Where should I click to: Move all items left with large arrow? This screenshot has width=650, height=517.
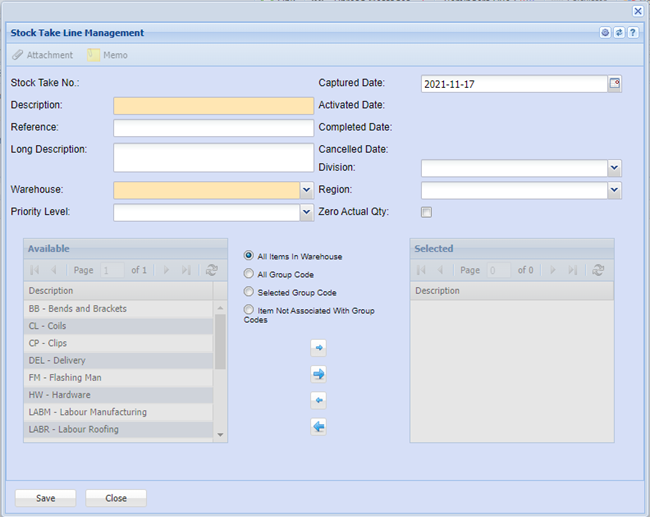(319, 426)
